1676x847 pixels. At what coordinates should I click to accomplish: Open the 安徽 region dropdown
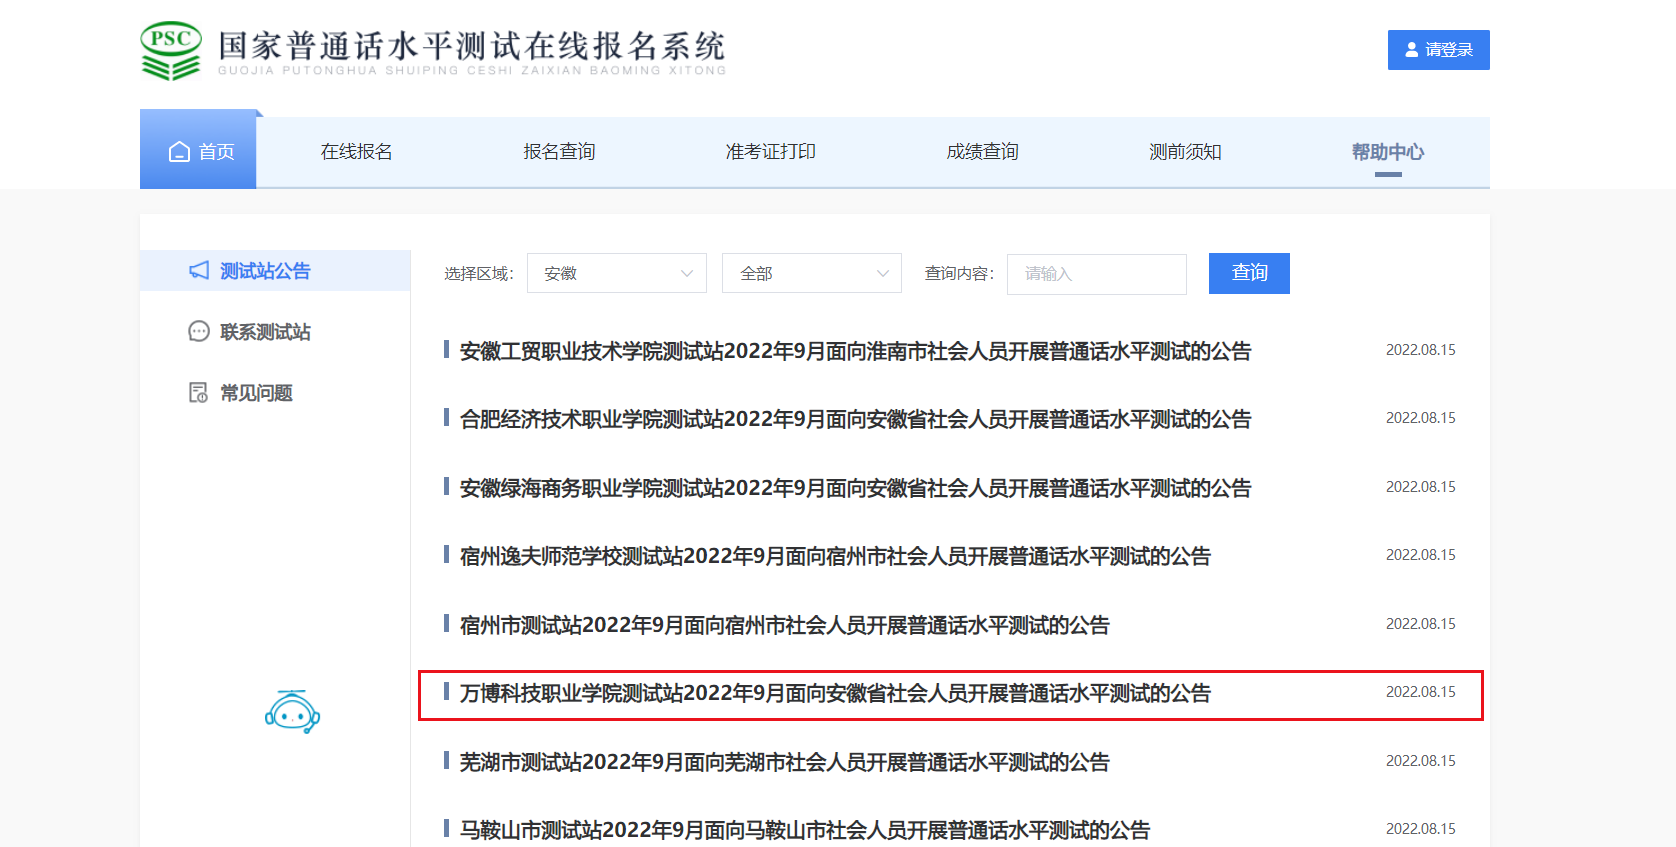click(x=617, y=273)
